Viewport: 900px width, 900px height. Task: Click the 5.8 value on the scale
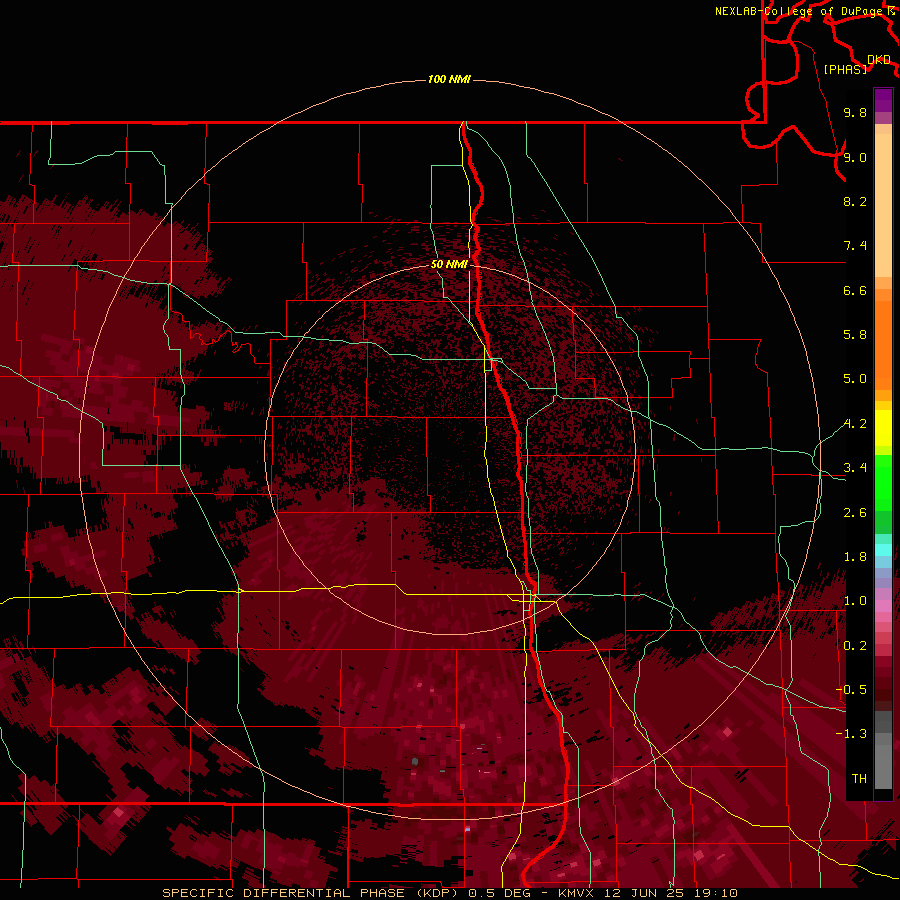855,335
